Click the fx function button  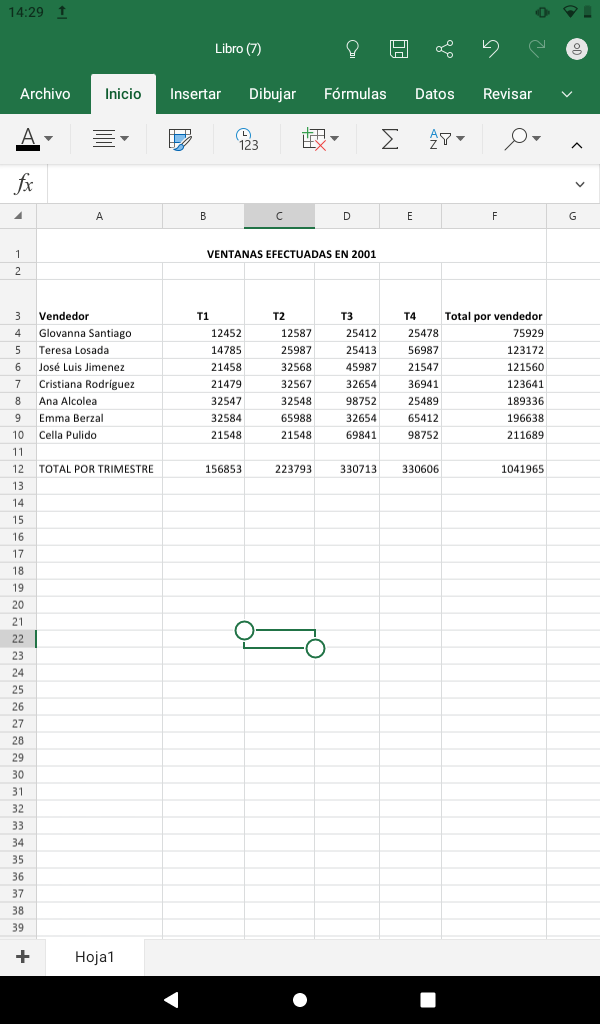click(x=24, y=185)
